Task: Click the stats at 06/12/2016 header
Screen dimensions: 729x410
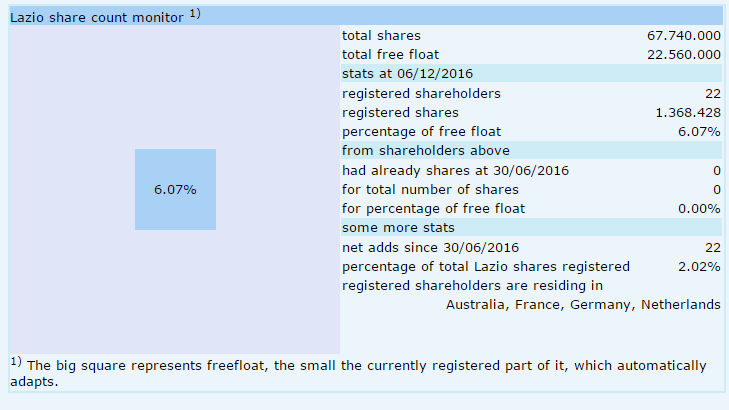Action: click(x=407, y=74)
